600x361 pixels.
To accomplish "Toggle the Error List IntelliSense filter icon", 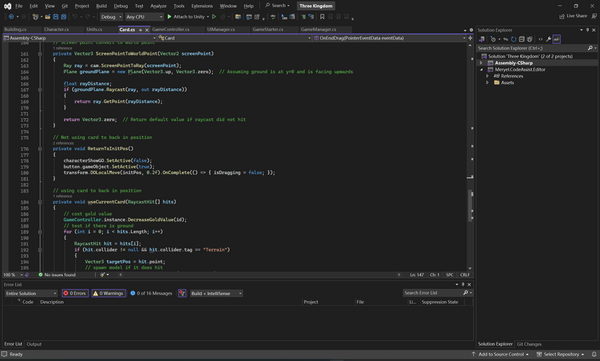I will coord(182,293).
